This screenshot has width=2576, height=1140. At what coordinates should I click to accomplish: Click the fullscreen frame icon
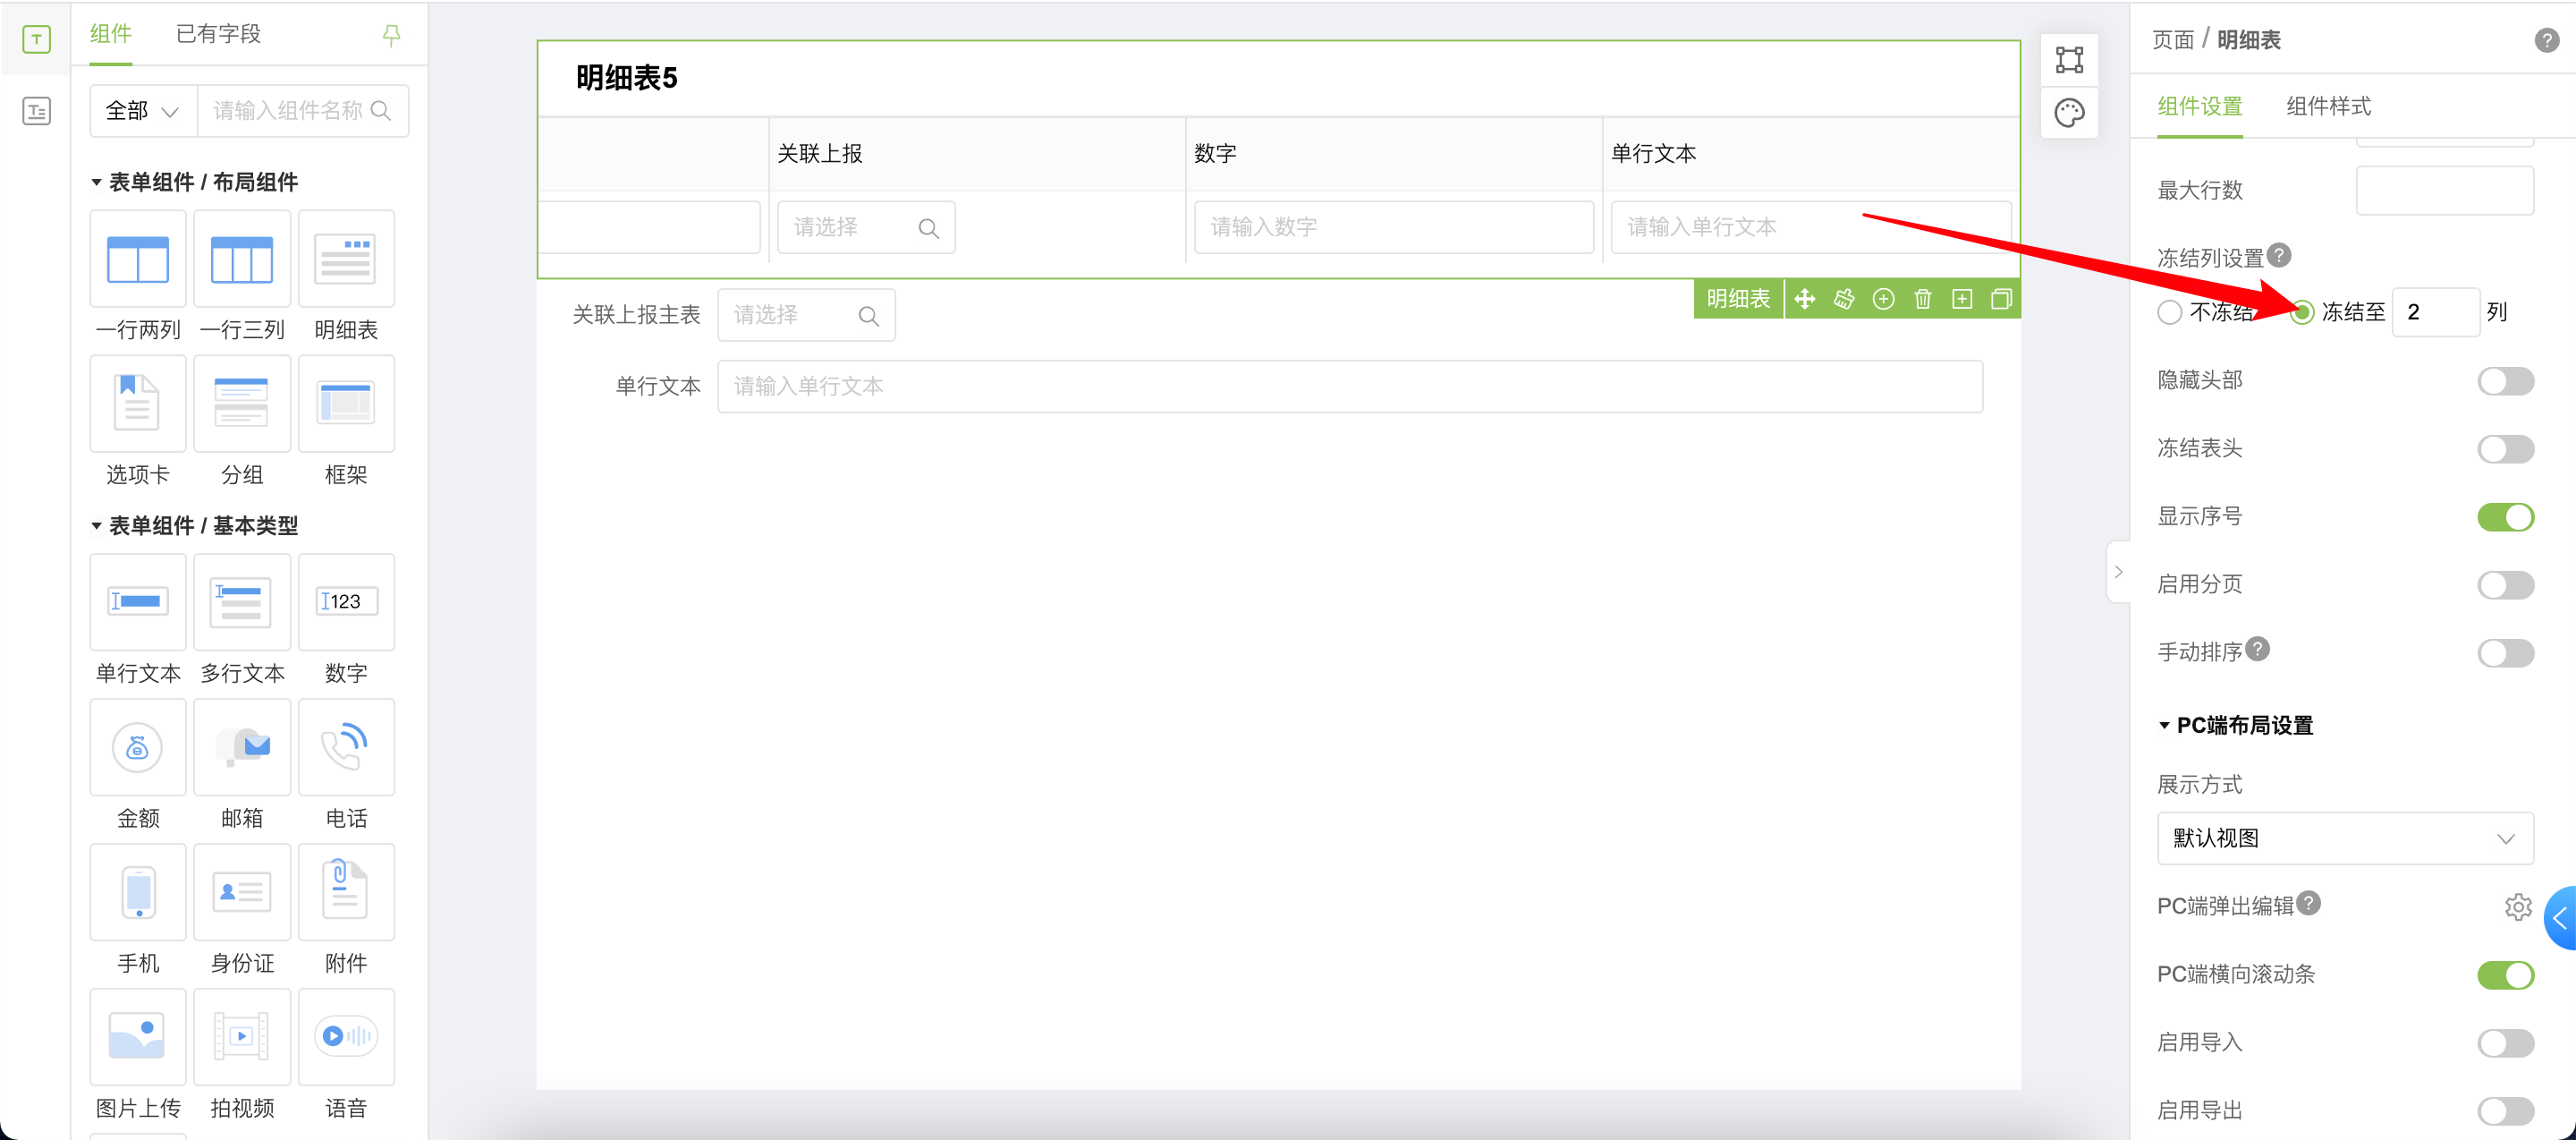point(2069,59)
